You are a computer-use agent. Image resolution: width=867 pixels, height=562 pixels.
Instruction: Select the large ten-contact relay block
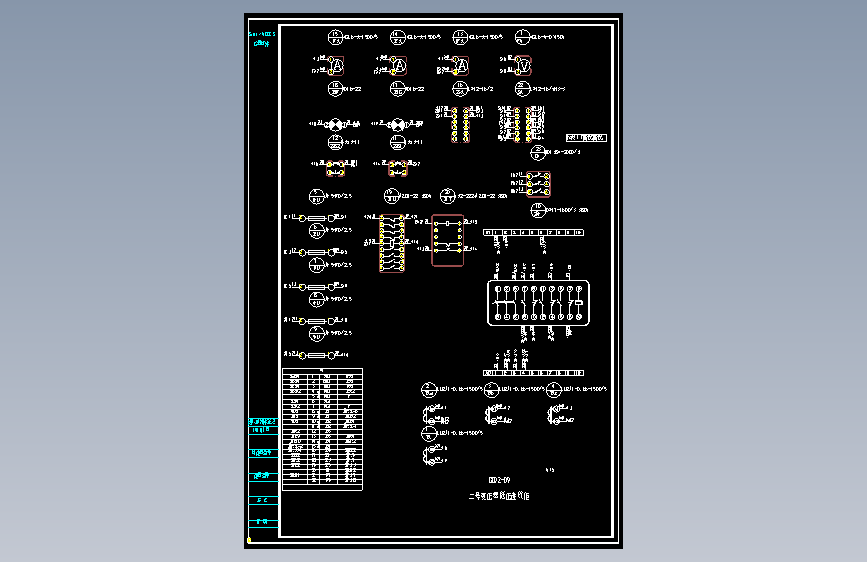click(x=538, y=303)
